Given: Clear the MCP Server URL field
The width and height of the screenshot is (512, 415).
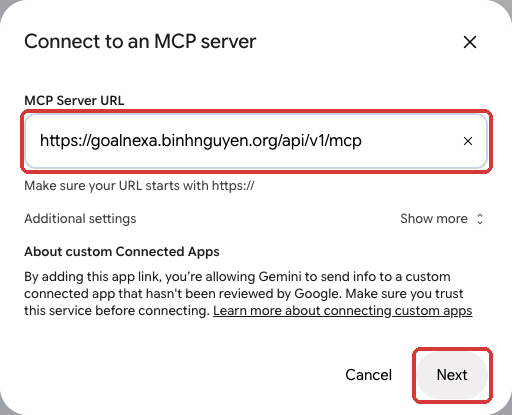Looking at the screenshot, I should click(468, 141).
